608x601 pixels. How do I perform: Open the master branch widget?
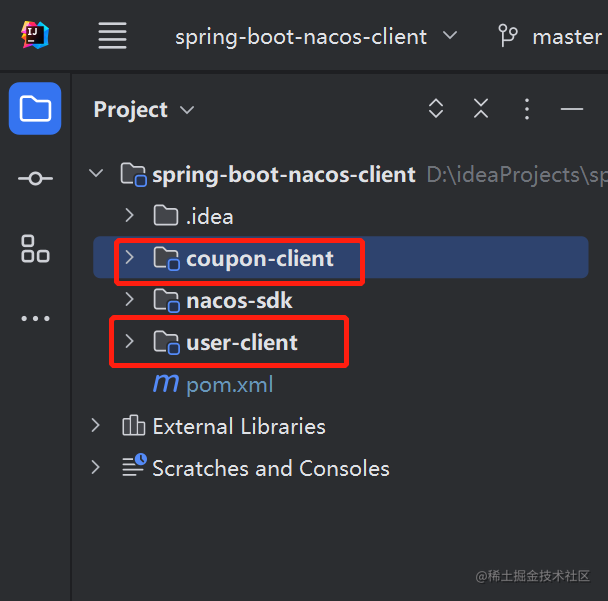tap(551, 37)
